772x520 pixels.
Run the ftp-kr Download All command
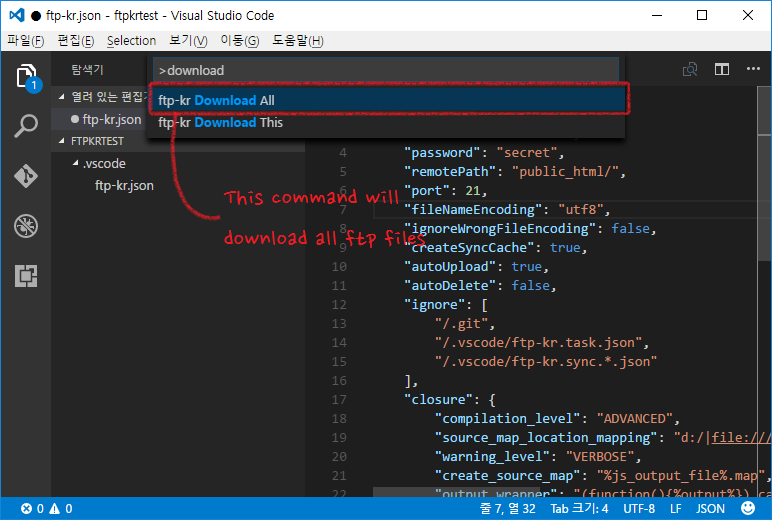[x=386, y=100]
